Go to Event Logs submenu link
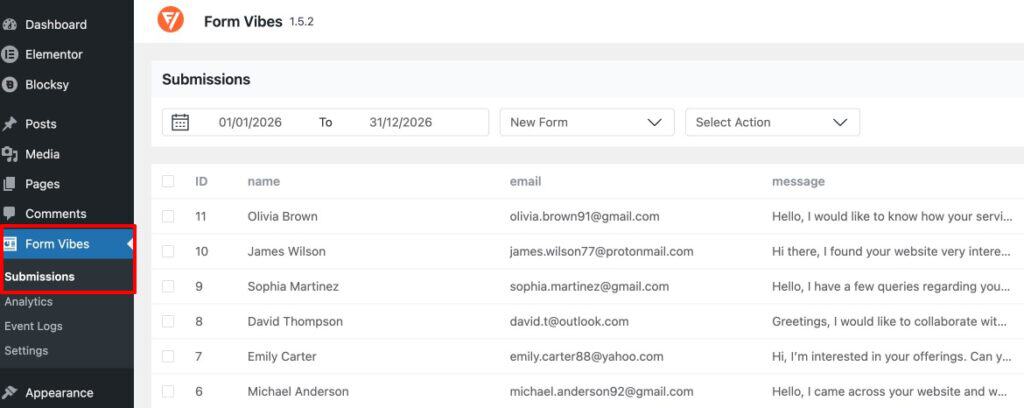The width and height of the screenshot is (1024, 408). (33, 326)
